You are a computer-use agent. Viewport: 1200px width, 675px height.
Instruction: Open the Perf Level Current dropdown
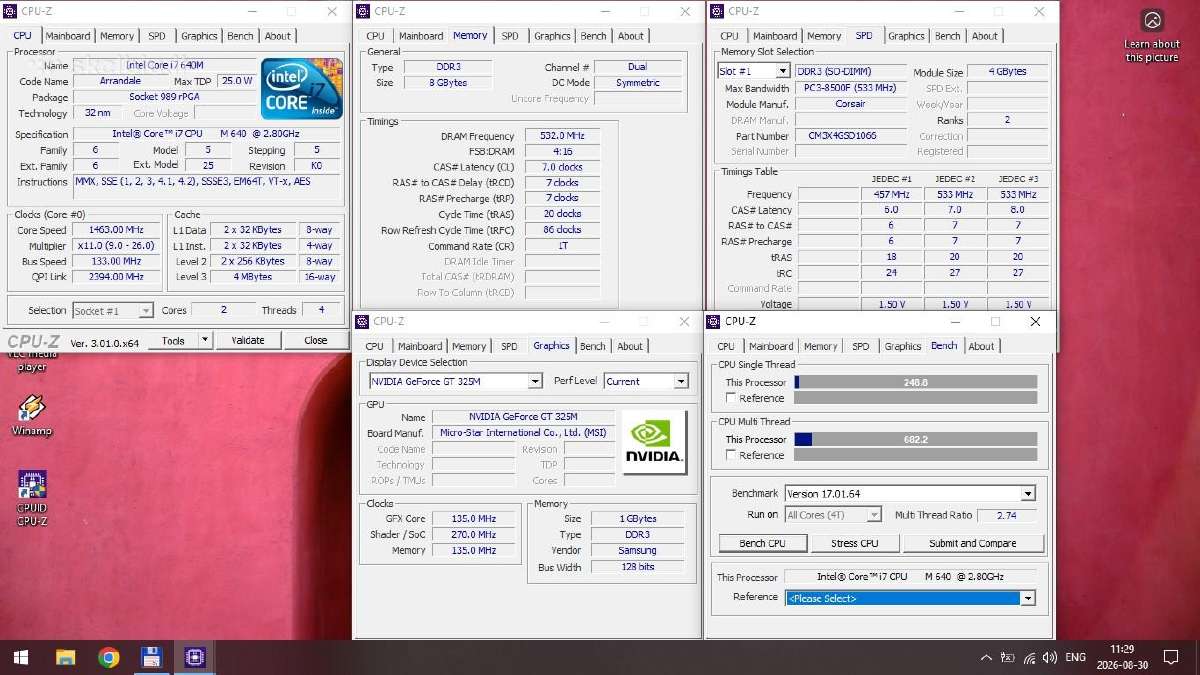(681, 381)
